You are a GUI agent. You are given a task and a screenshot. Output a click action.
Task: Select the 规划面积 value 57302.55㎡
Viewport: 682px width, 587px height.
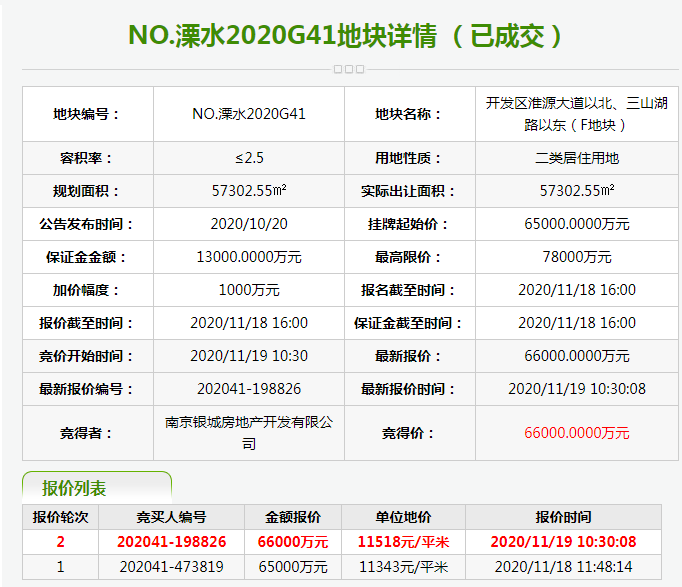pyautogui.click(x=249, y=191)
